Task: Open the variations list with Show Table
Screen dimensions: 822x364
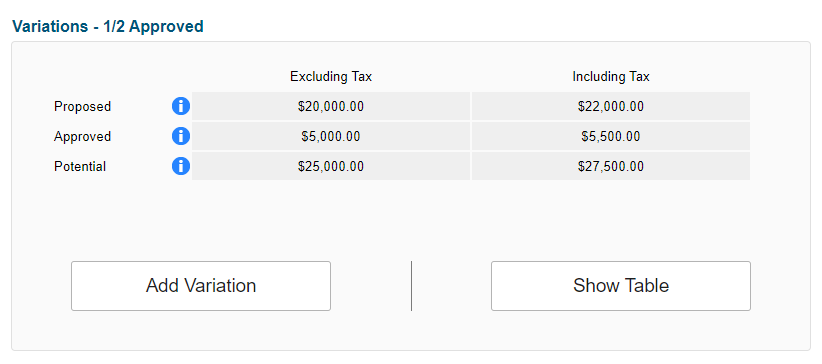Action: [621, 286]
